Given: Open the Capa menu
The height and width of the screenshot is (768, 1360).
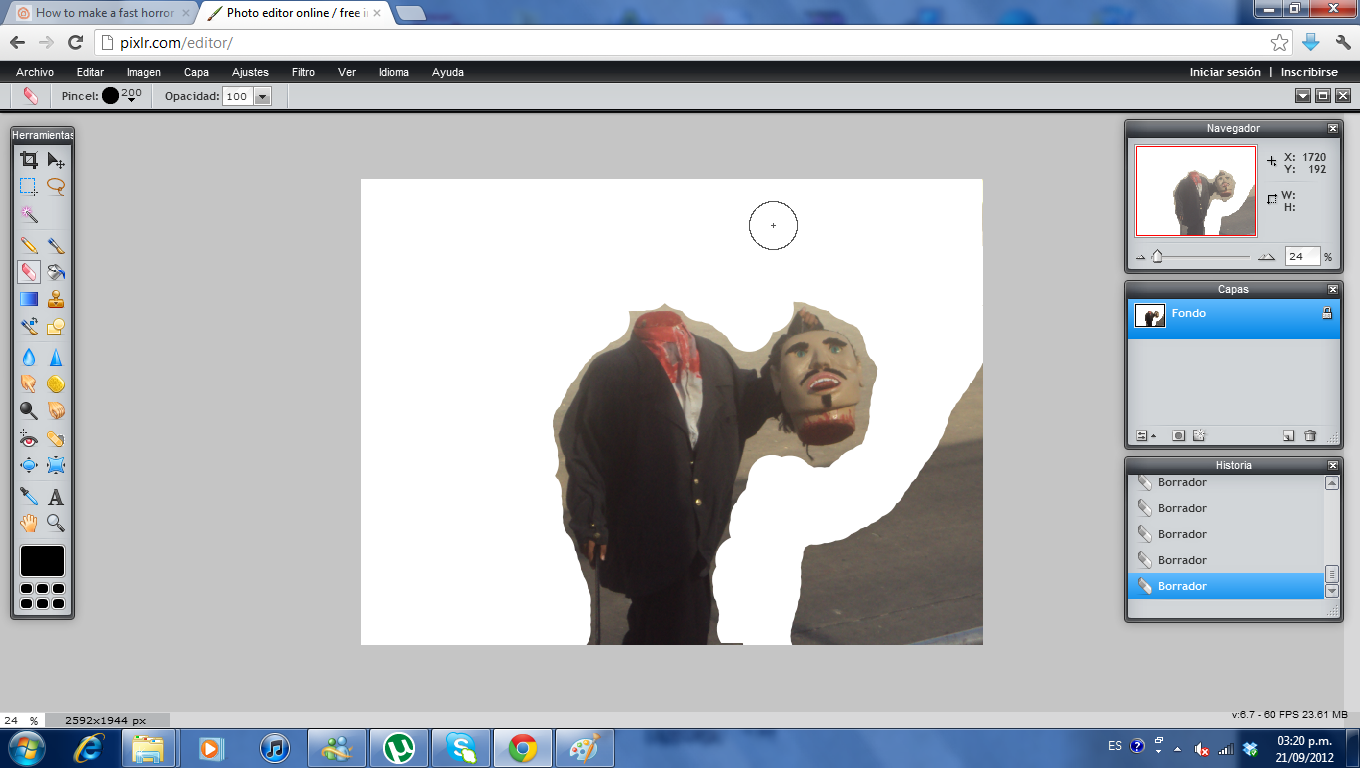Looking at the screenshot, I should [196, 72].
